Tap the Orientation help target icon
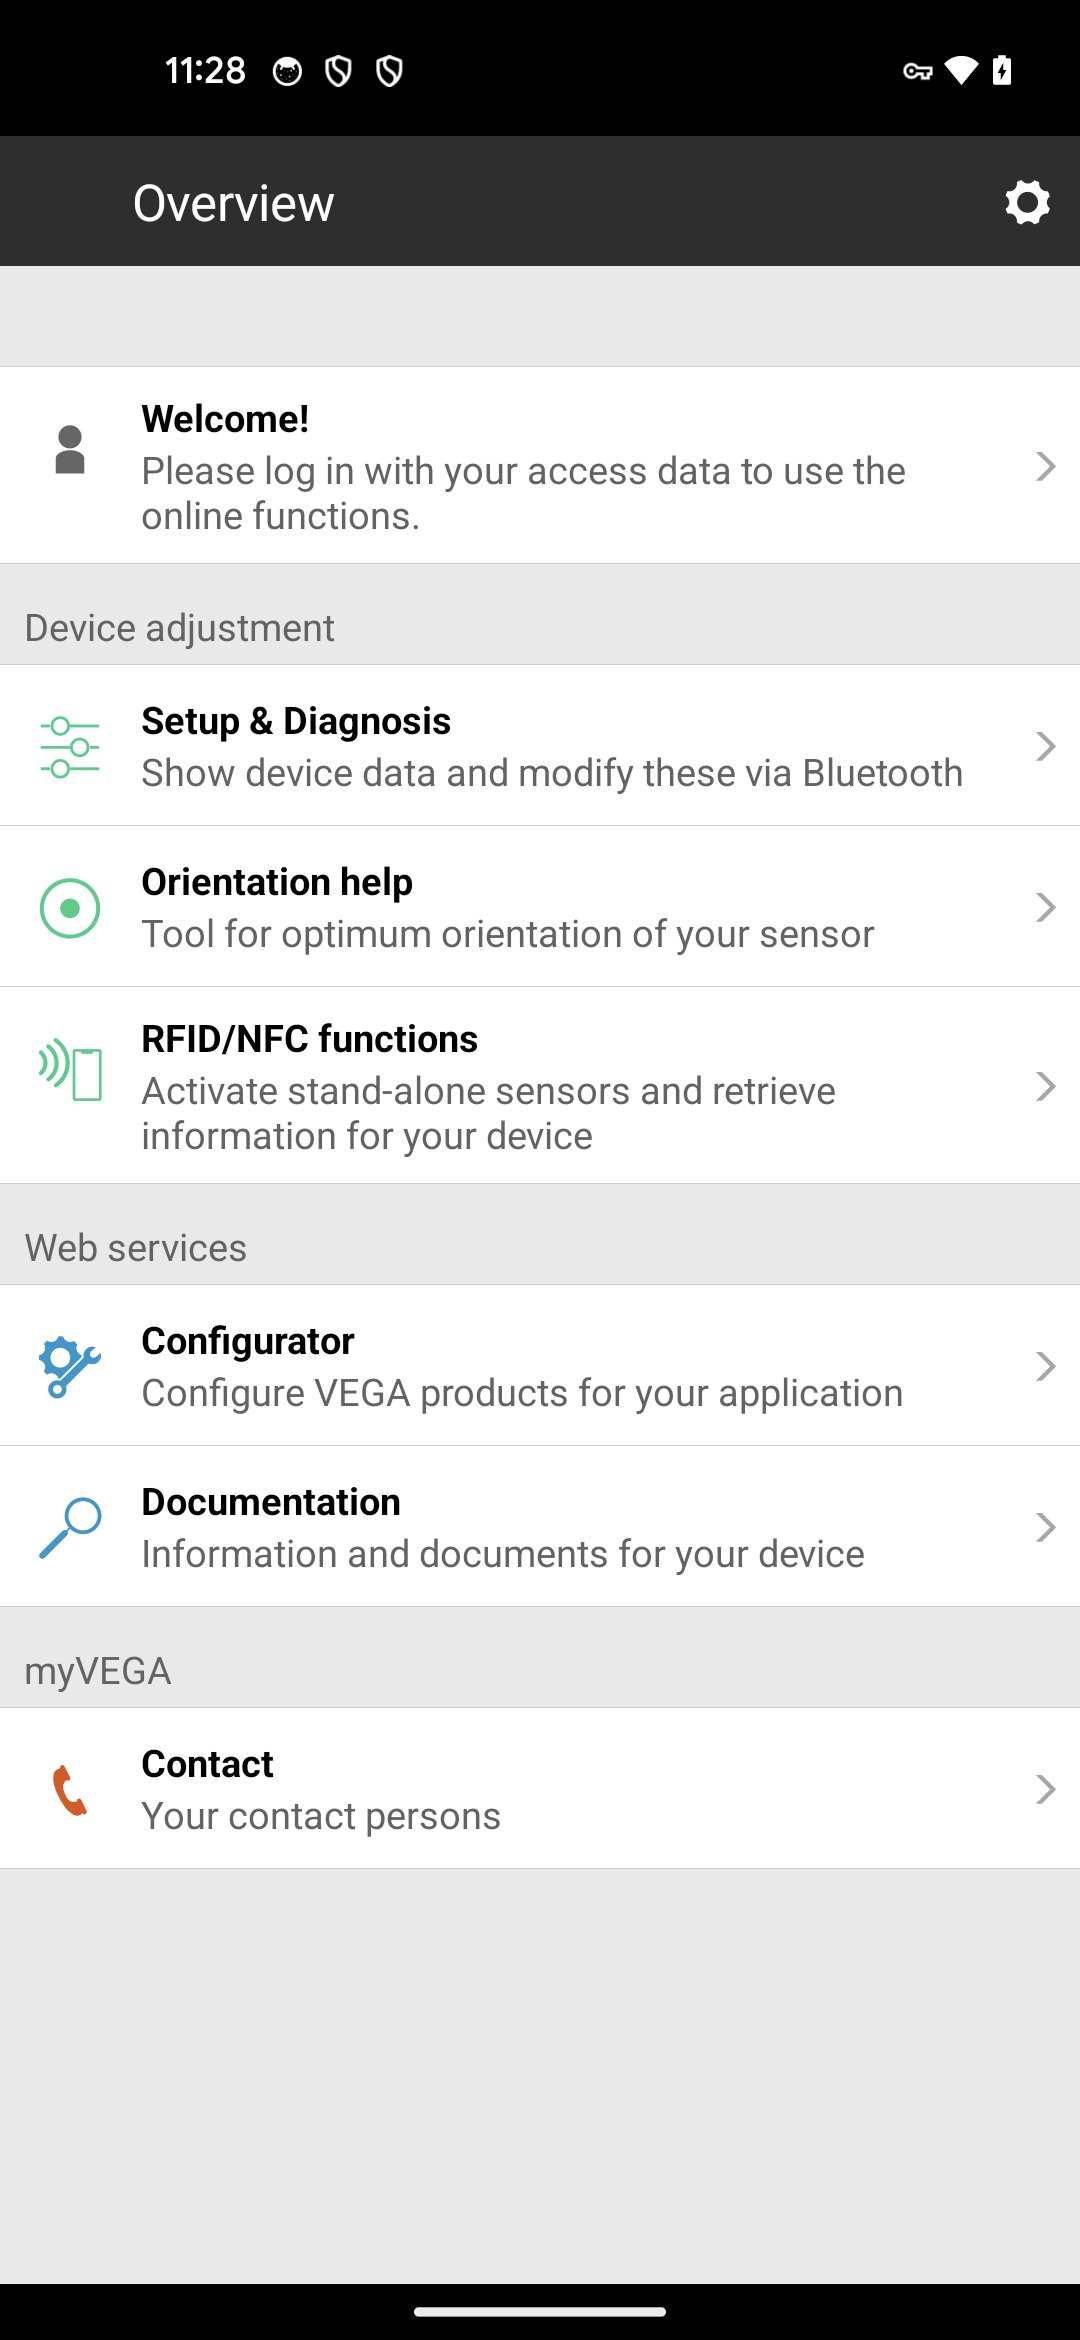The height and width of the screenshot is (2340, 1080). [70, 908]
